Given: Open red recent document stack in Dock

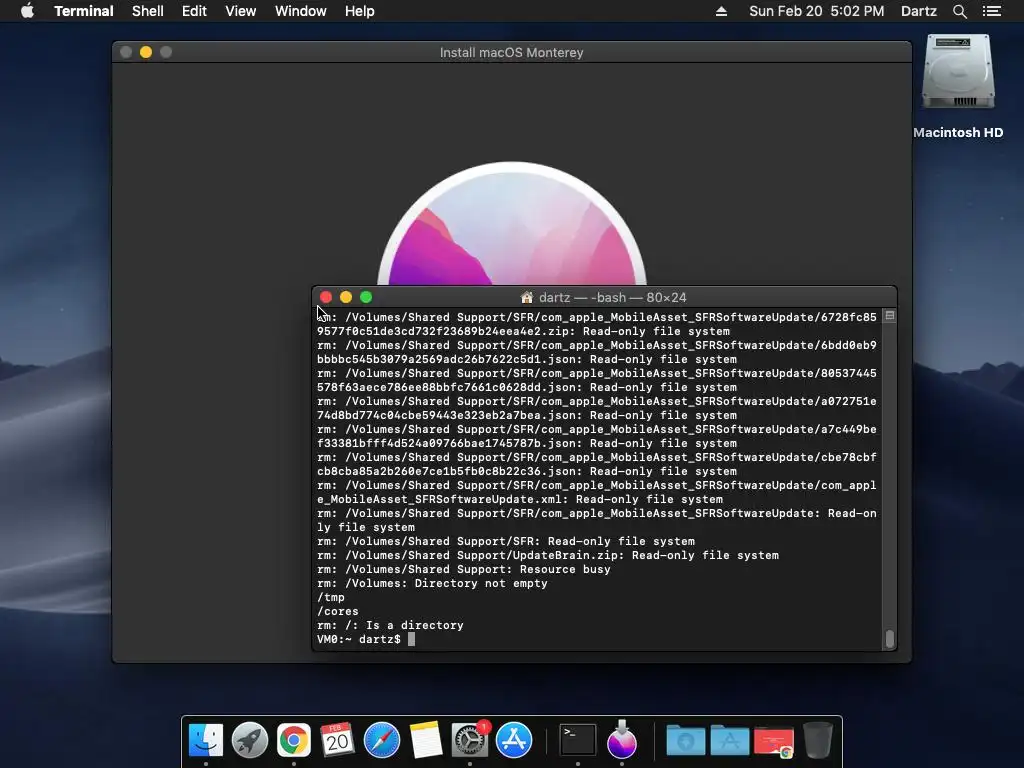Looking at the screenshot, I should (x=774, y=742).
